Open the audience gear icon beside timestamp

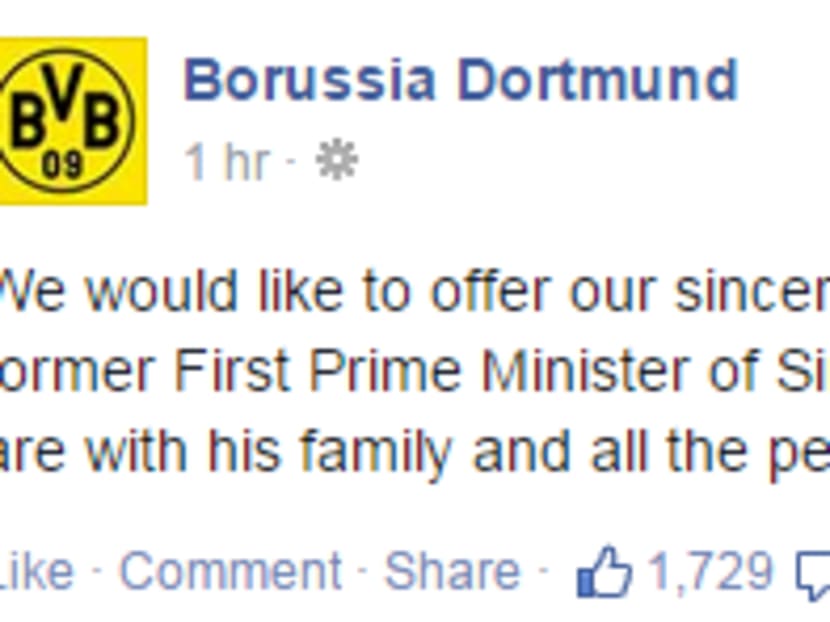(x=337, y=160)
